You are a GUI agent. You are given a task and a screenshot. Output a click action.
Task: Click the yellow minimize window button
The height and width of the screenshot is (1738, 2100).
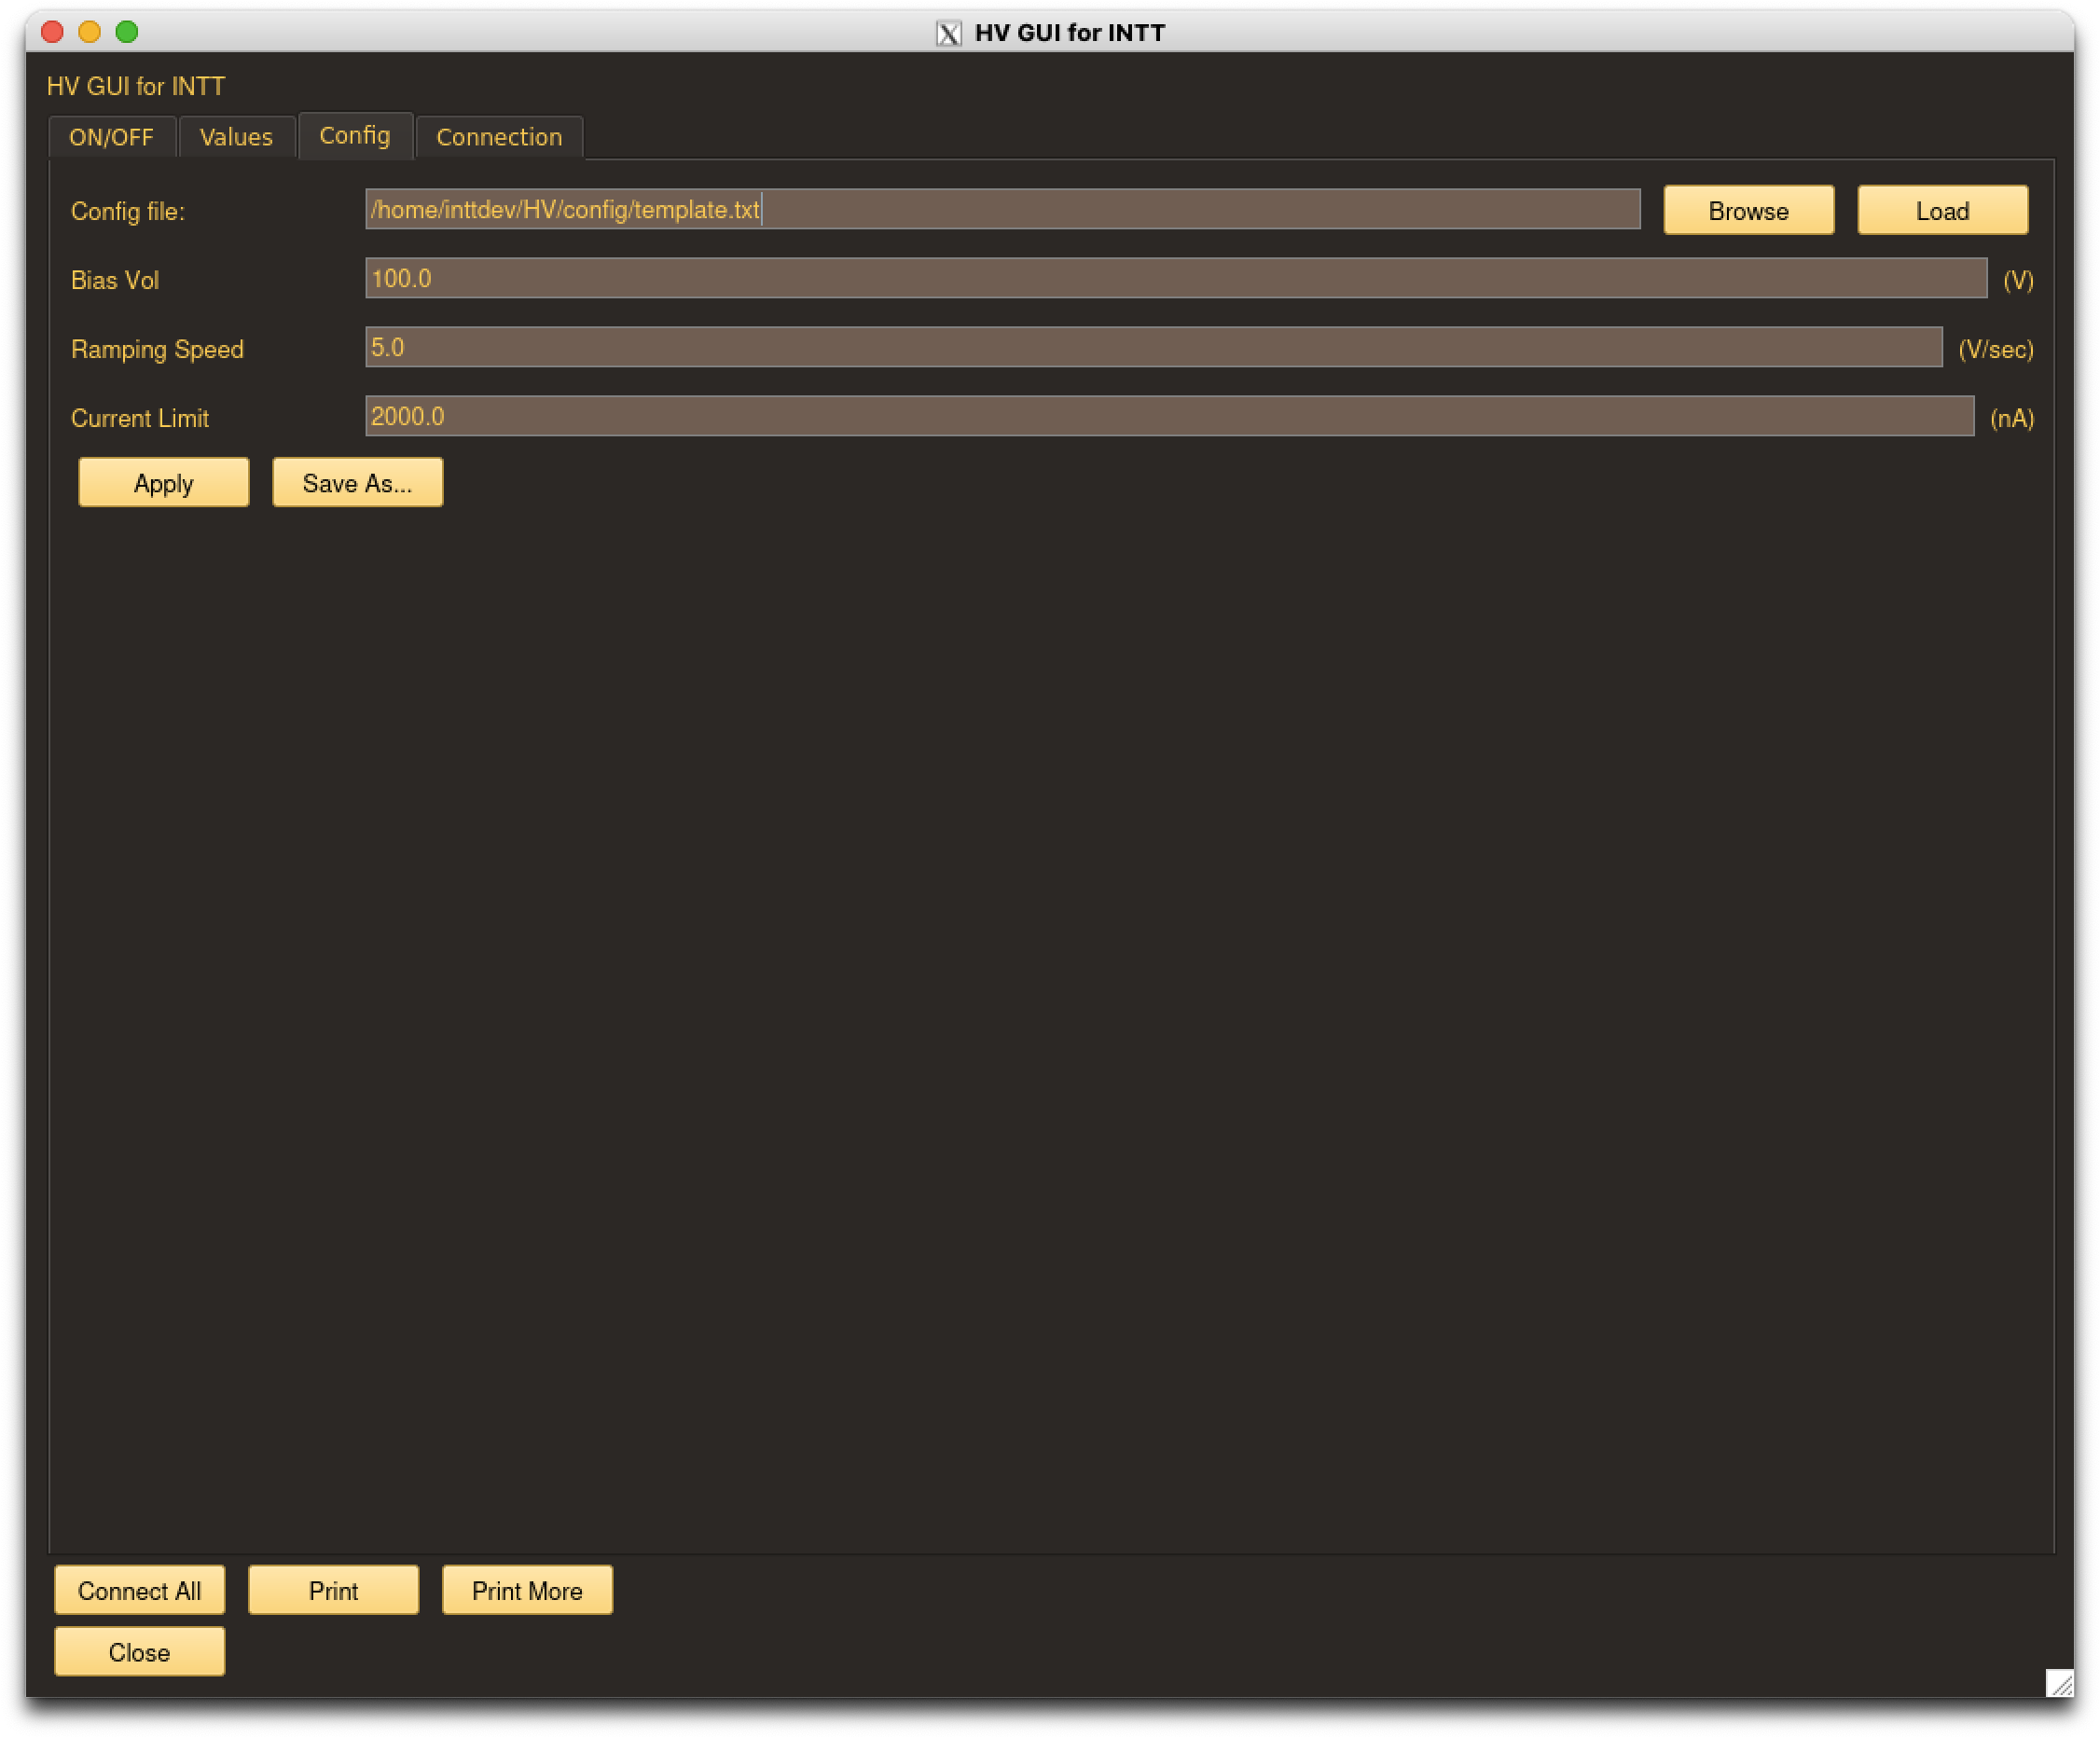[x=90, y=32]
